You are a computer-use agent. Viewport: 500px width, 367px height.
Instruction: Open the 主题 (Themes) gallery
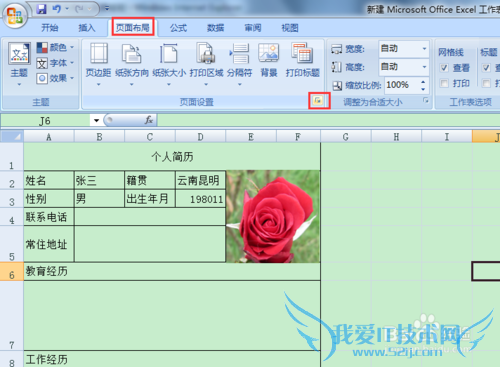[19, 64]
